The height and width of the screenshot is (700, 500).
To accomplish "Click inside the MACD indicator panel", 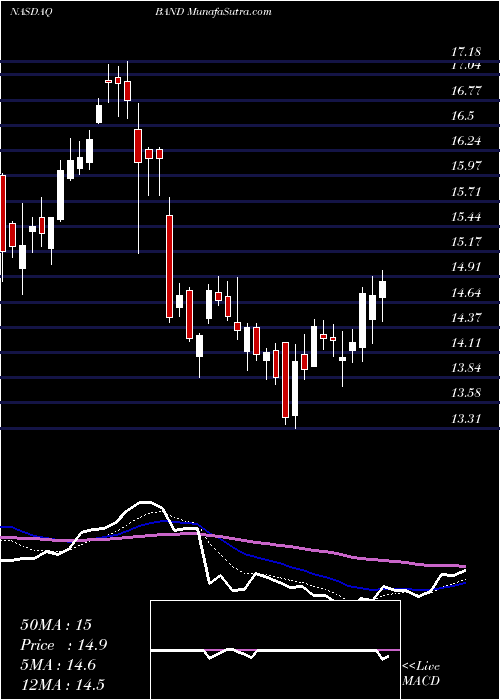I will tap(275, 650).
